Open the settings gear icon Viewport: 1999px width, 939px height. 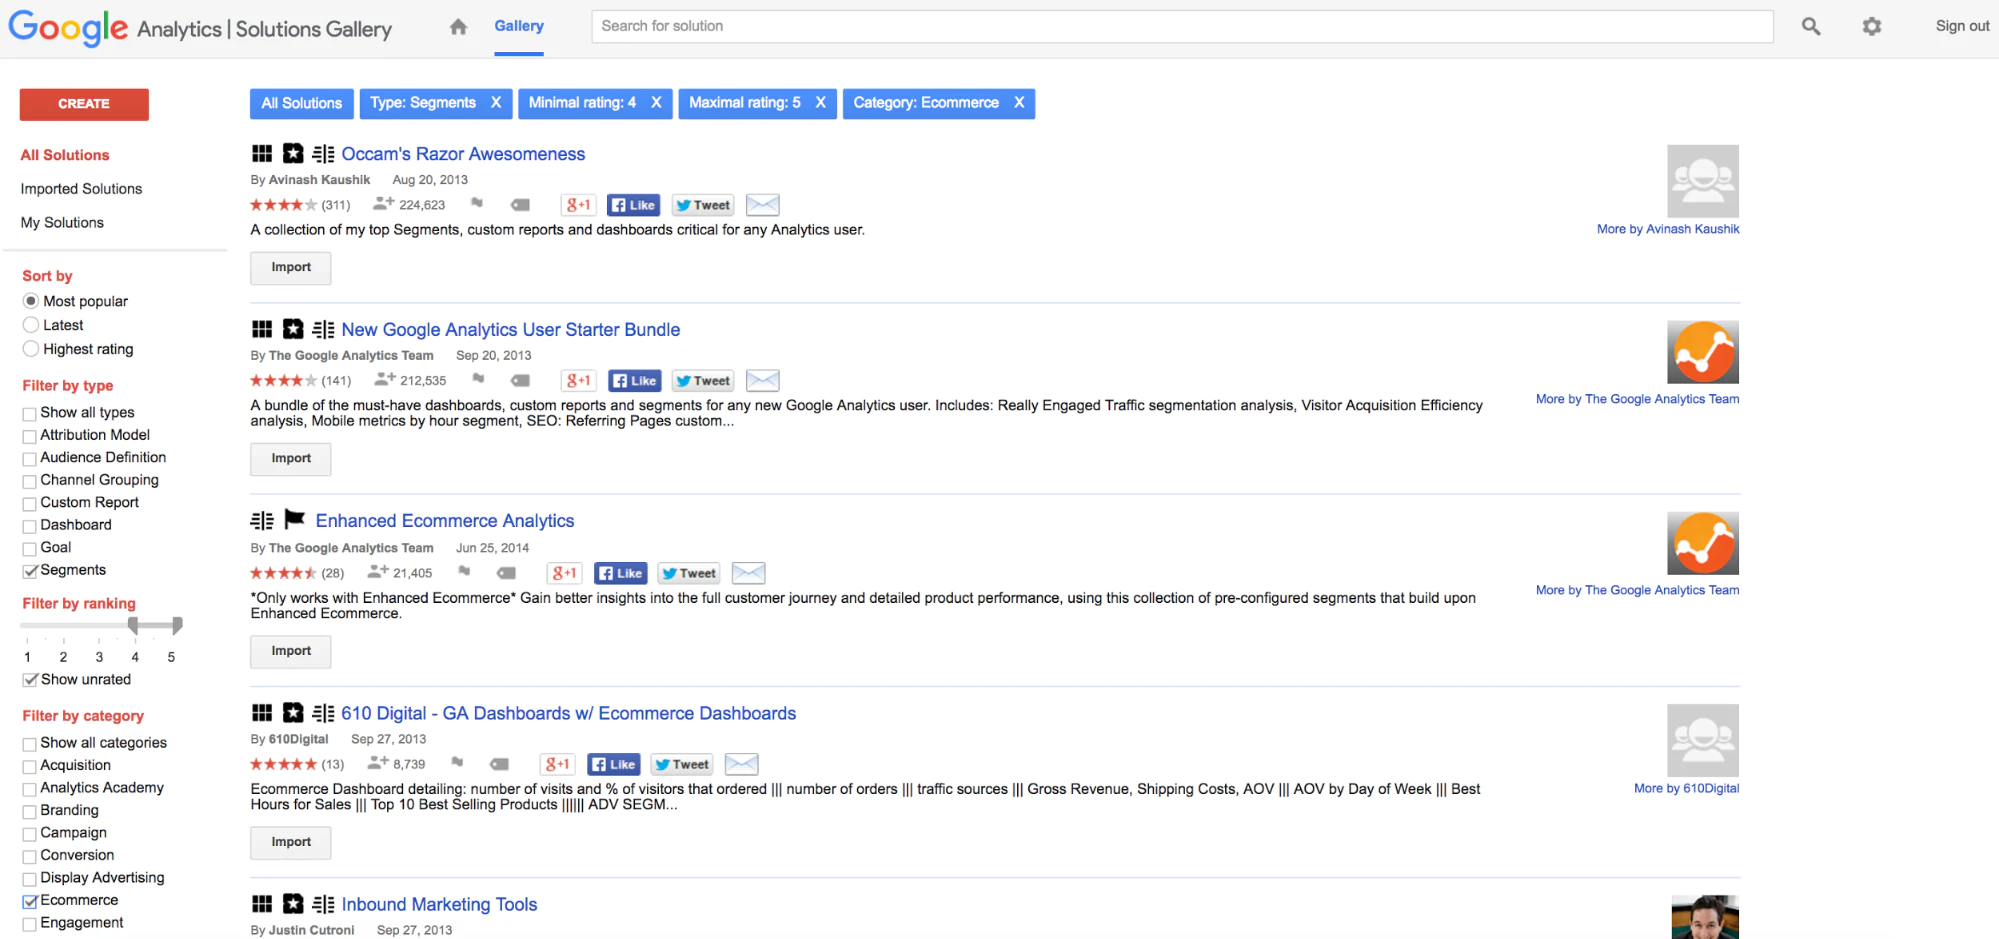1872,27
